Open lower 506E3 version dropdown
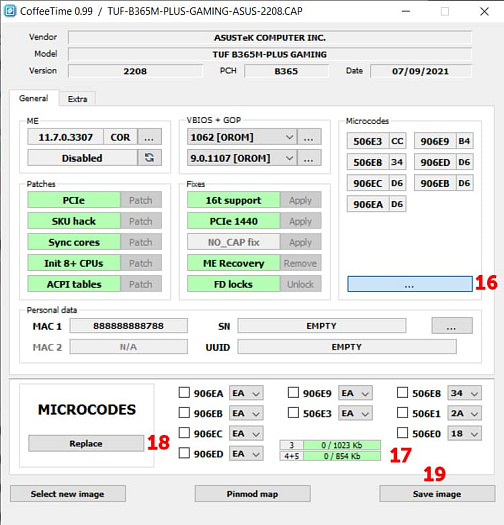The width and height of the screenshot is (504, 525). (x=355, y=413)
